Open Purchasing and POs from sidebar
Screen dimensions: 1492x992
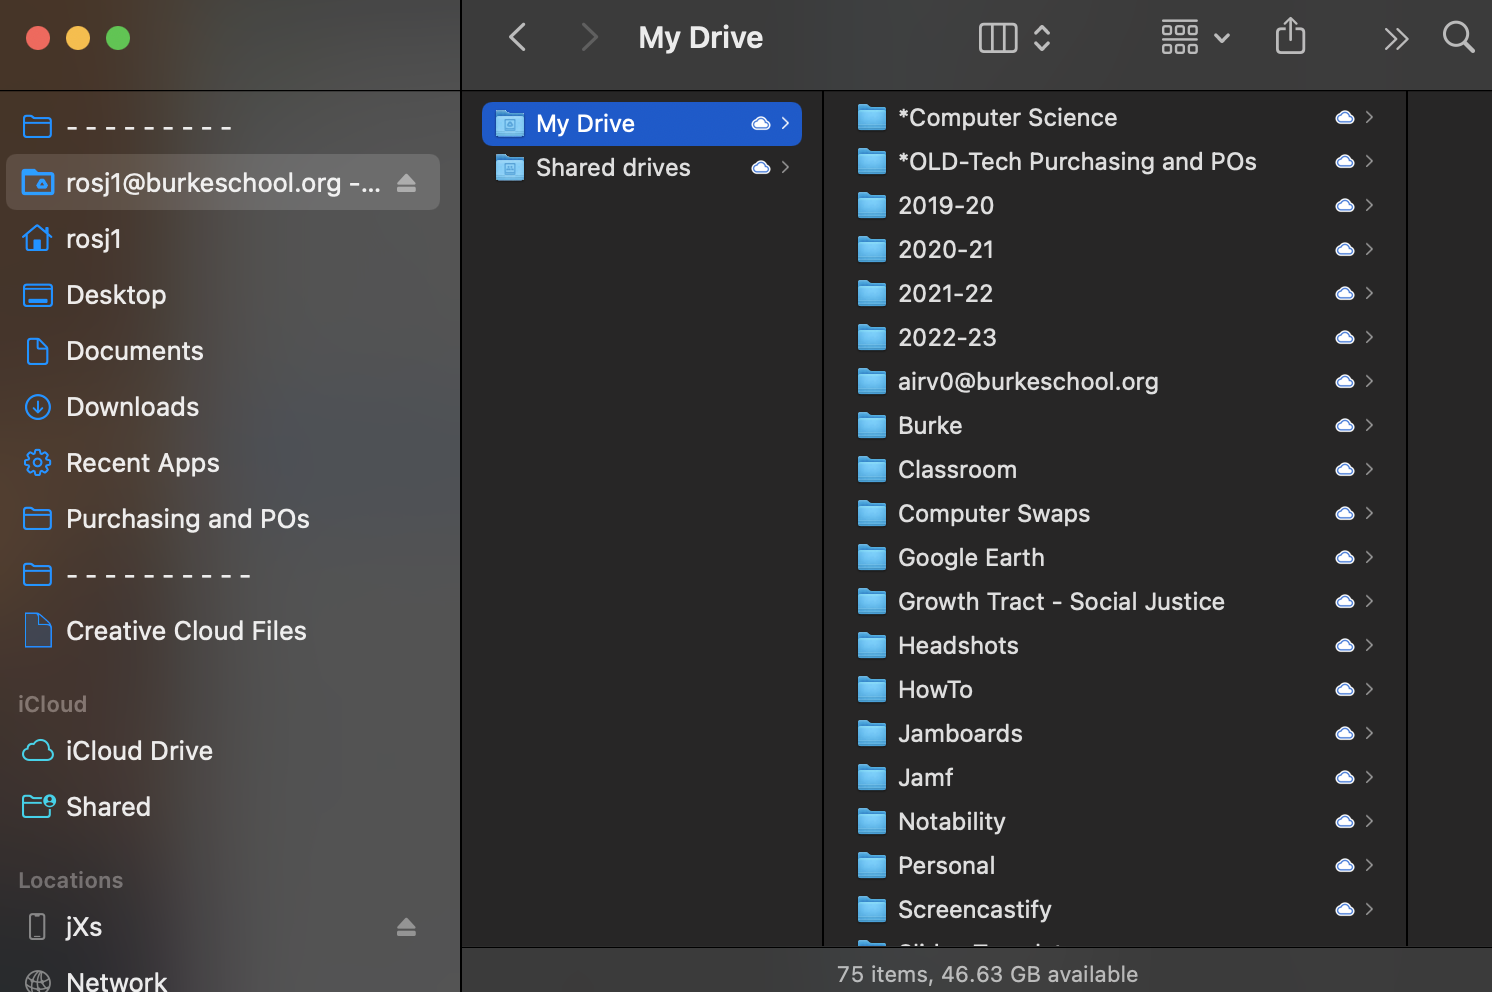188,518
